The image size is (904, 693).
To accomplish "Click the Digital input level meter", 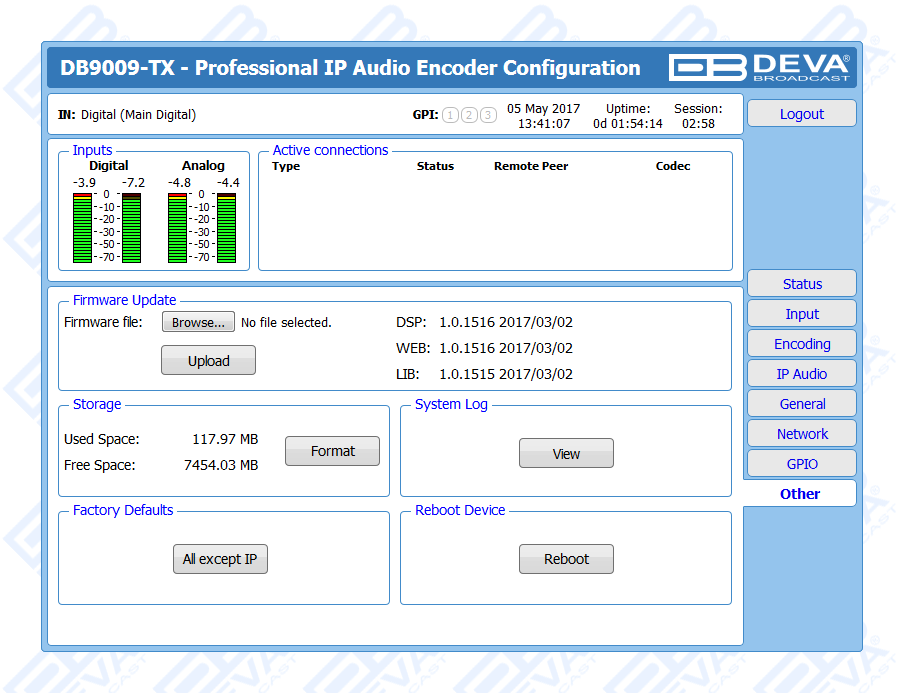I will click(107, 227).
